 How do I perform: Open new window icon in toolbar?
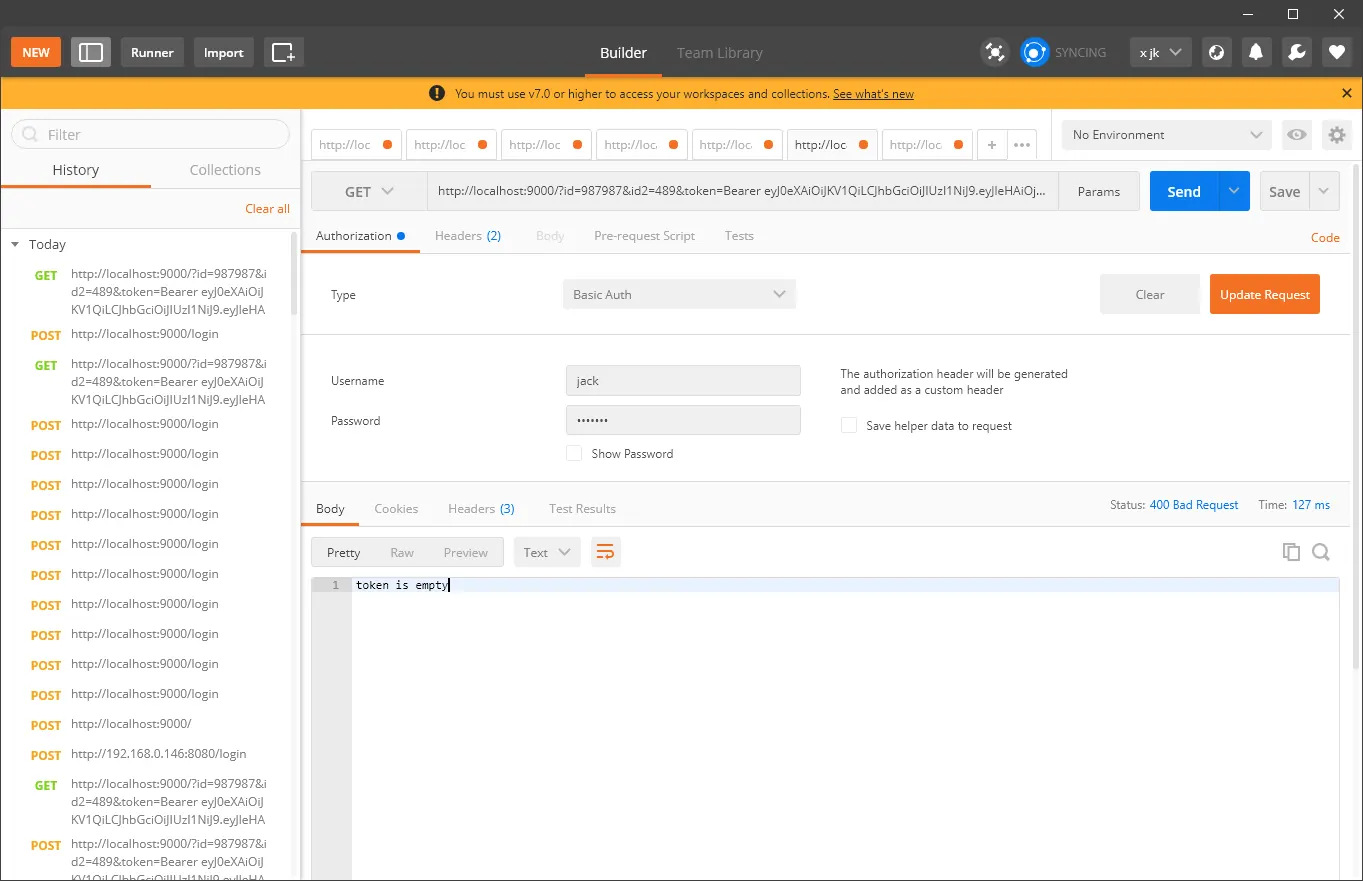(x=284, y=52)
